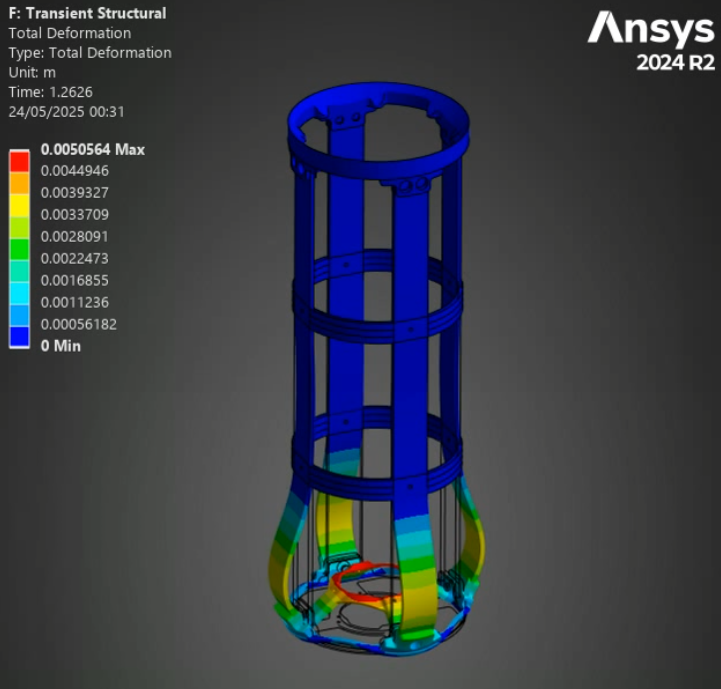Click the 0.0028091 legend value
Viewport: 721px width, 689px height.
pos(74,237)
